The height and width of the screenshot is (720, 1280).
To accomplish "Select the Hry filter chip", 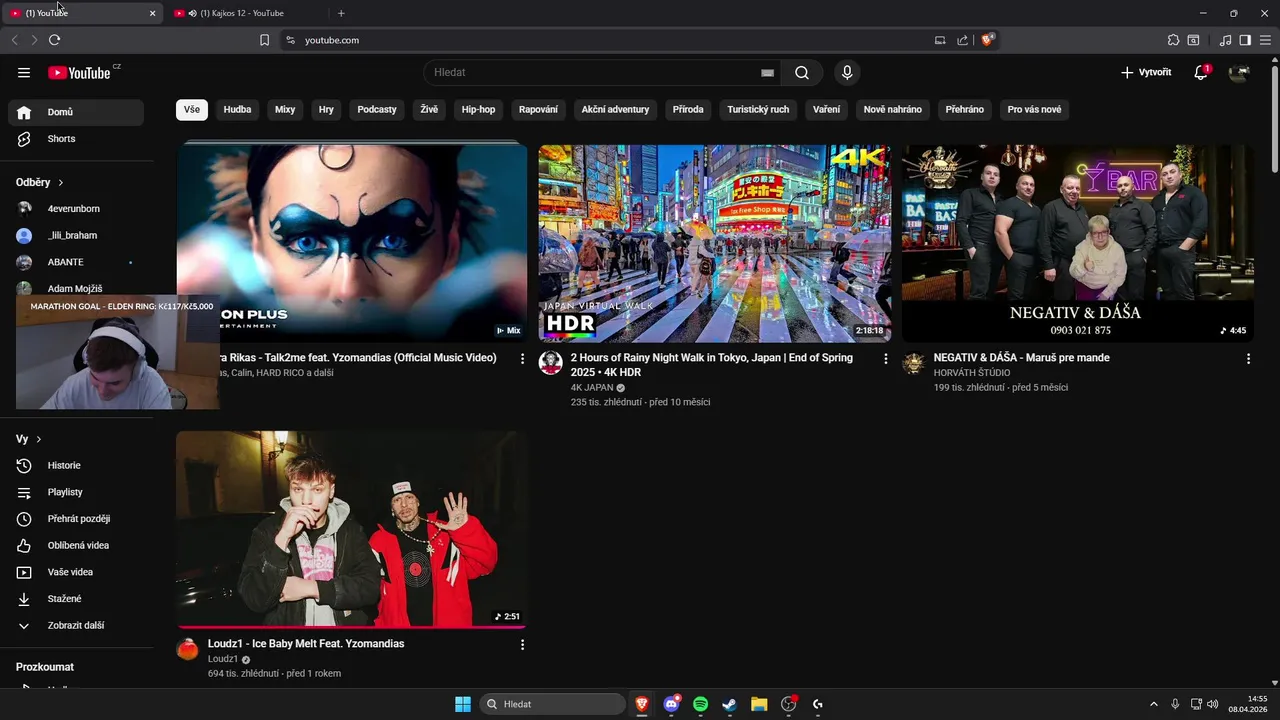I will coord(326,109).
